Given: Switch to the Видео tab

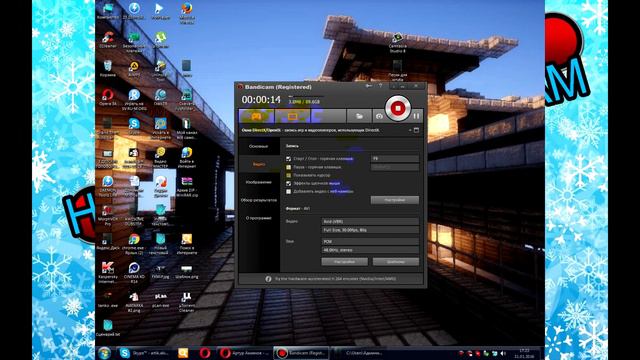Looking at the screenshot, I should click(259, 164).
